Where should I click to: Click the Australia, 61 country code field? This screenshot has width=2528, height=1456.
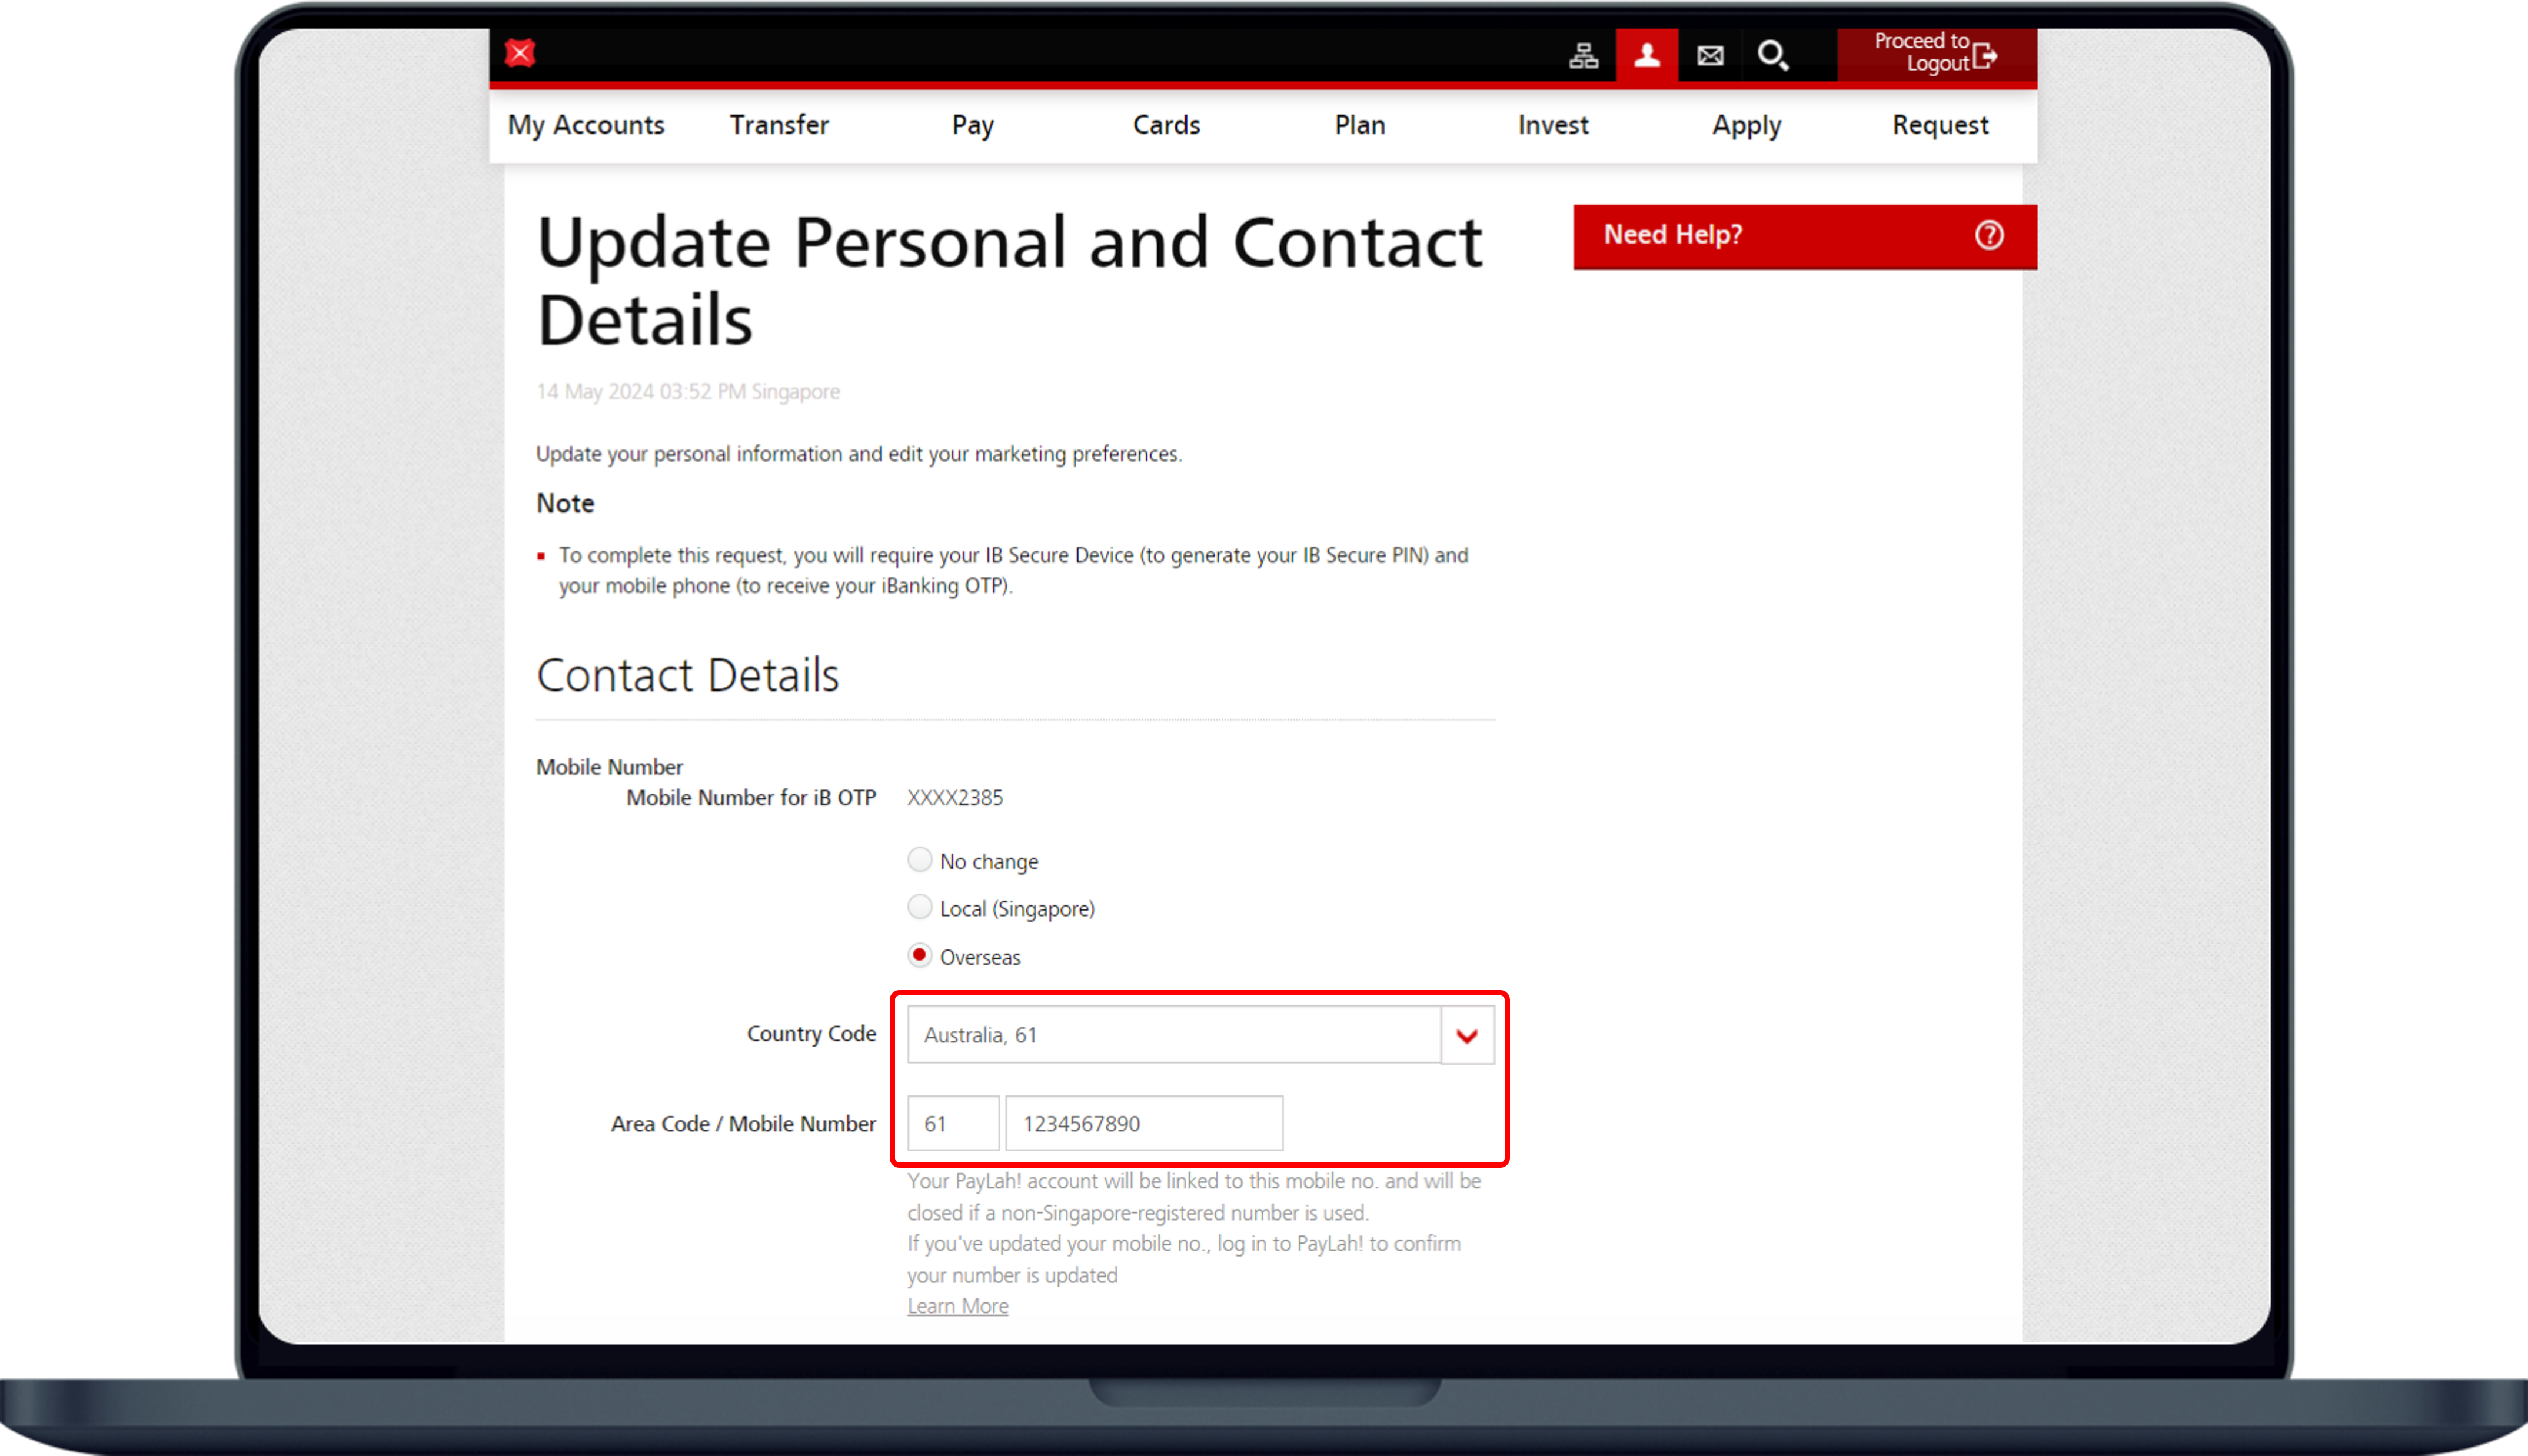[1174, 1035]
